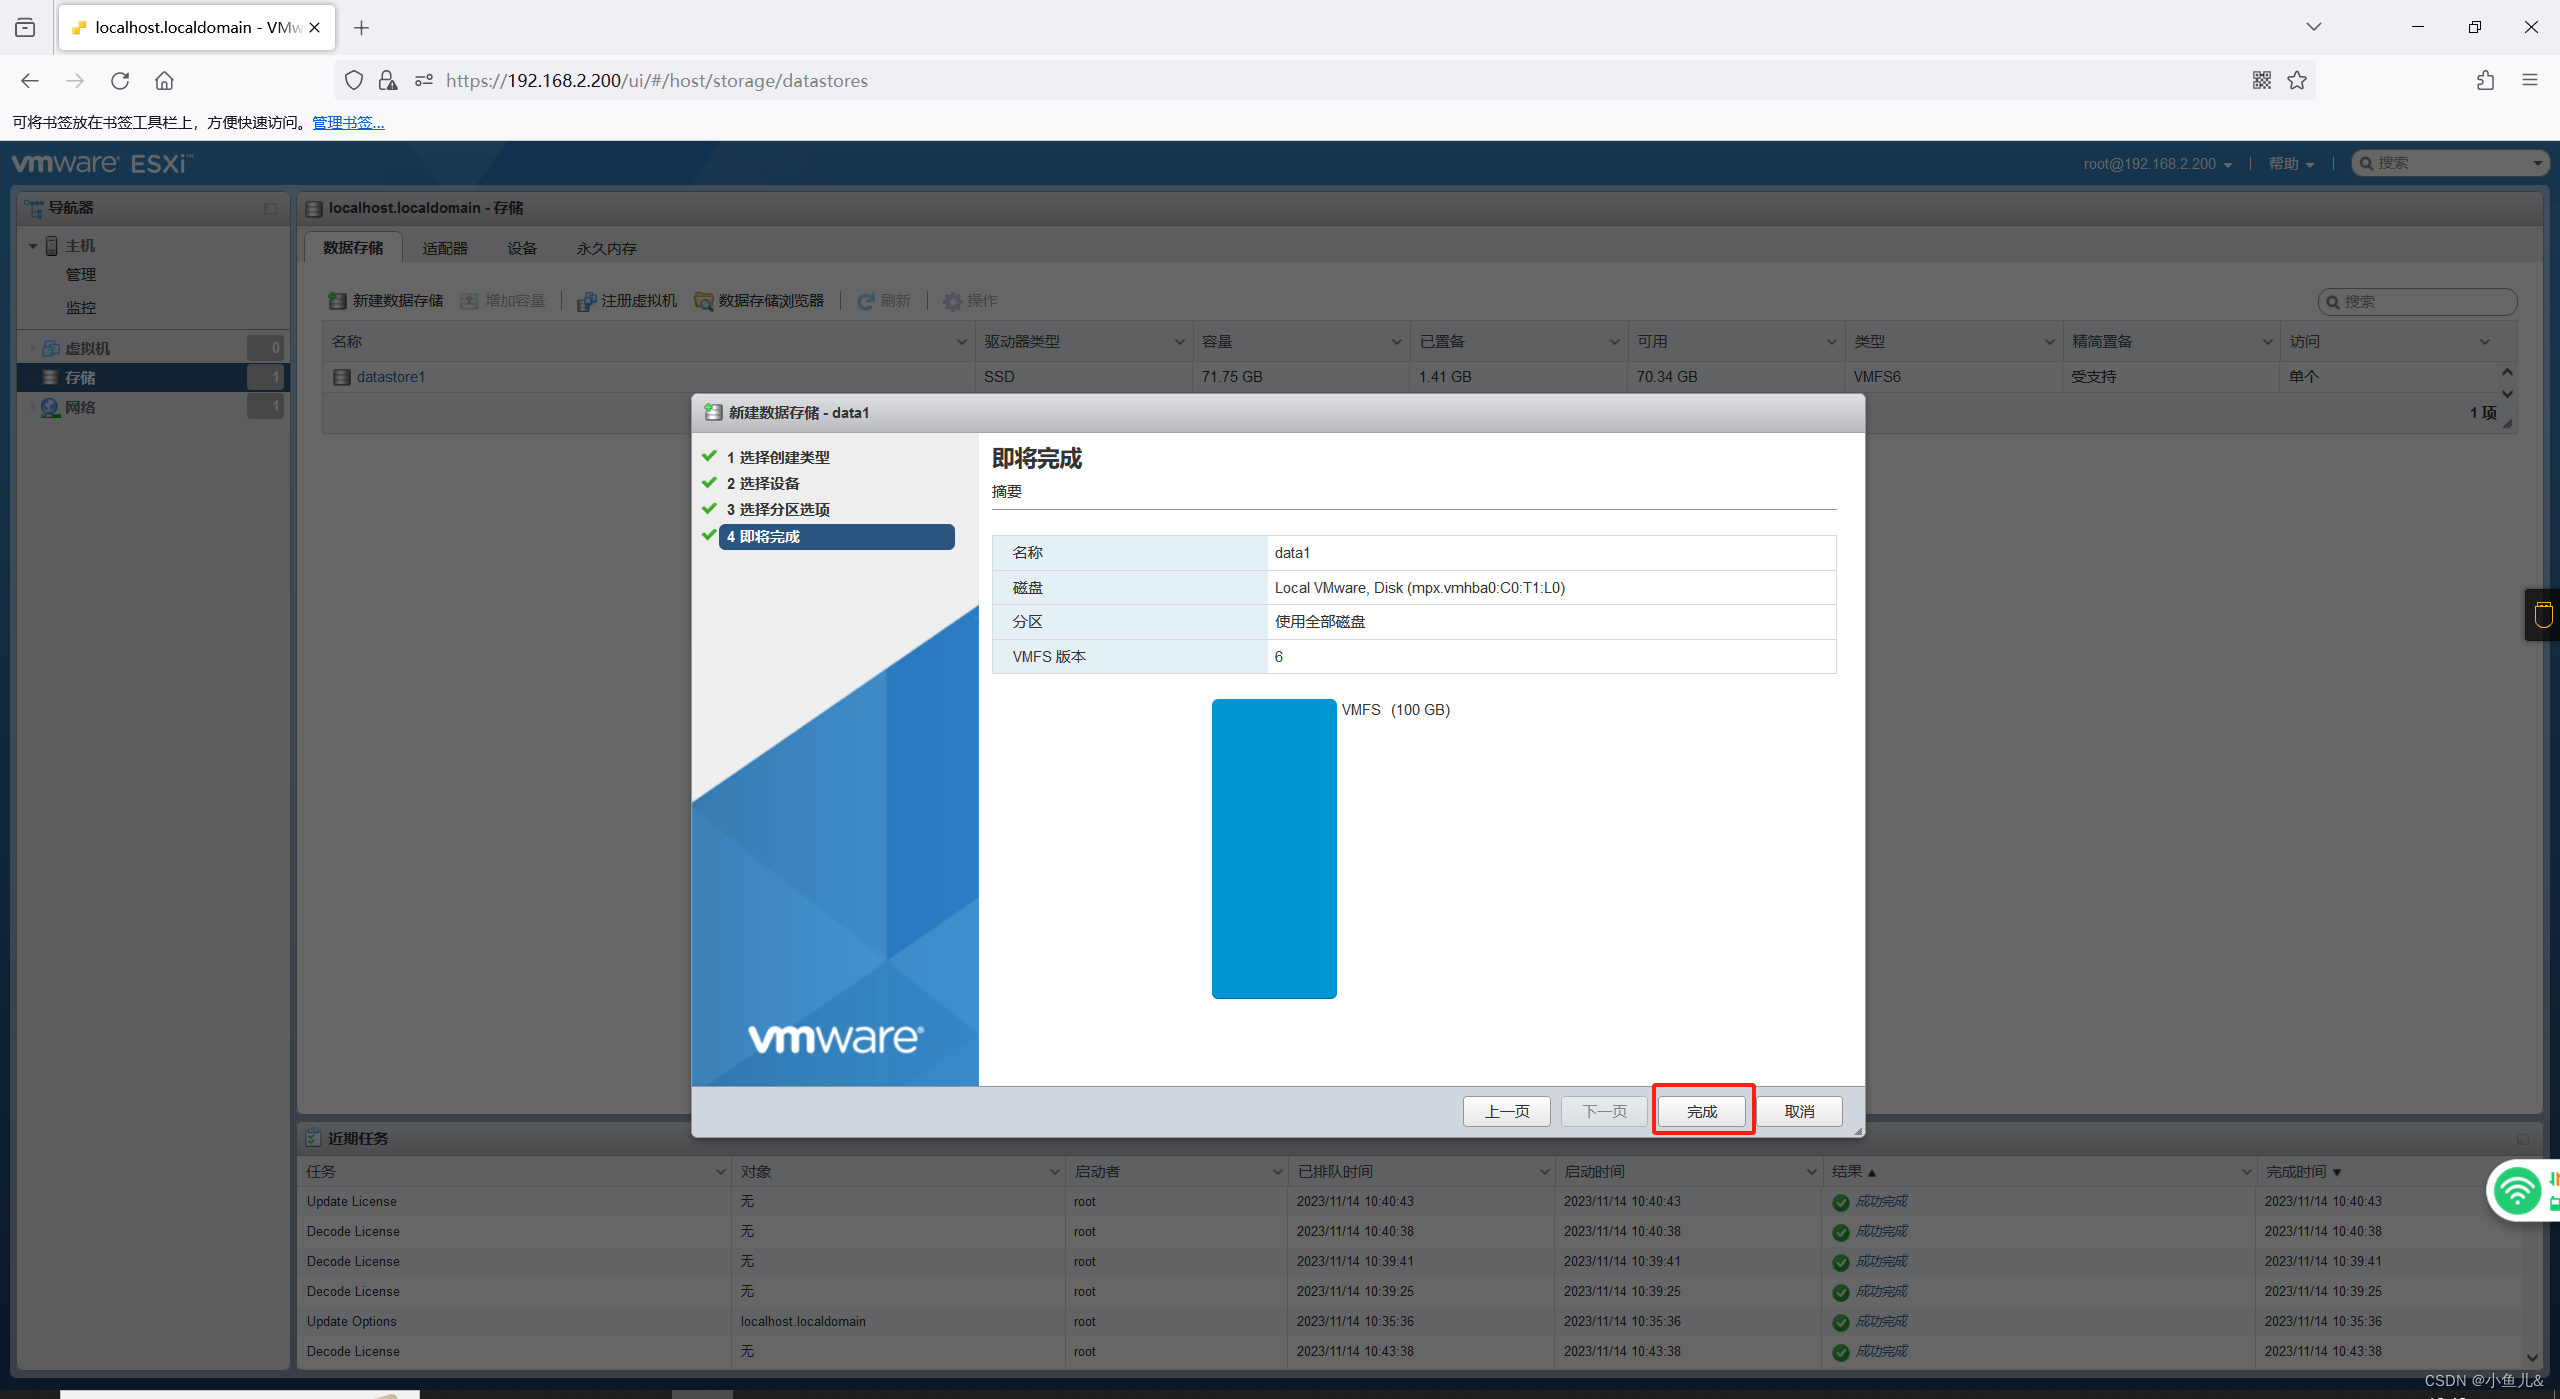This screenshot has width=2560, height=1399.
Task: Select 网络 item in navigator
Action: pyautogui.click(x=80, y=407)
